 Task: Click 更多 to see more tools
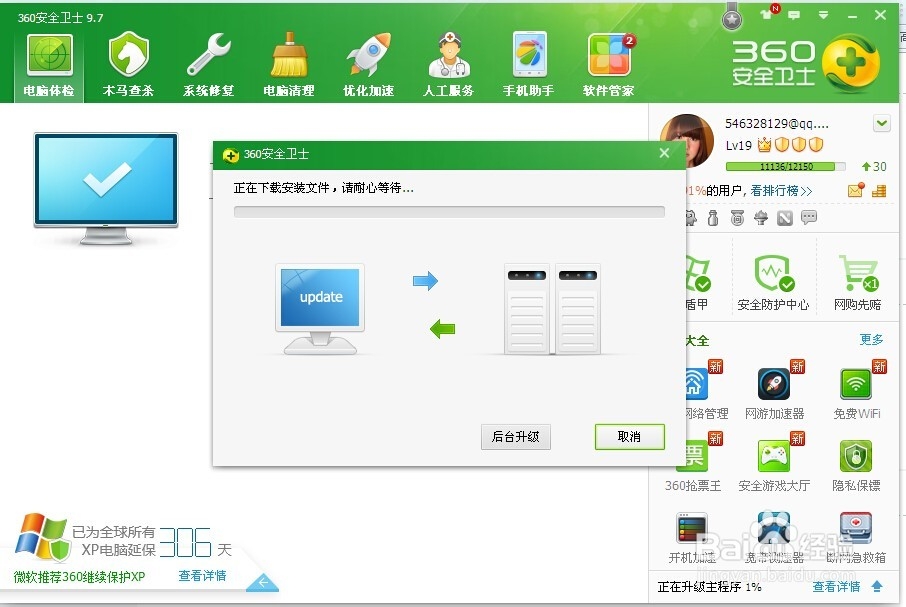871,340
